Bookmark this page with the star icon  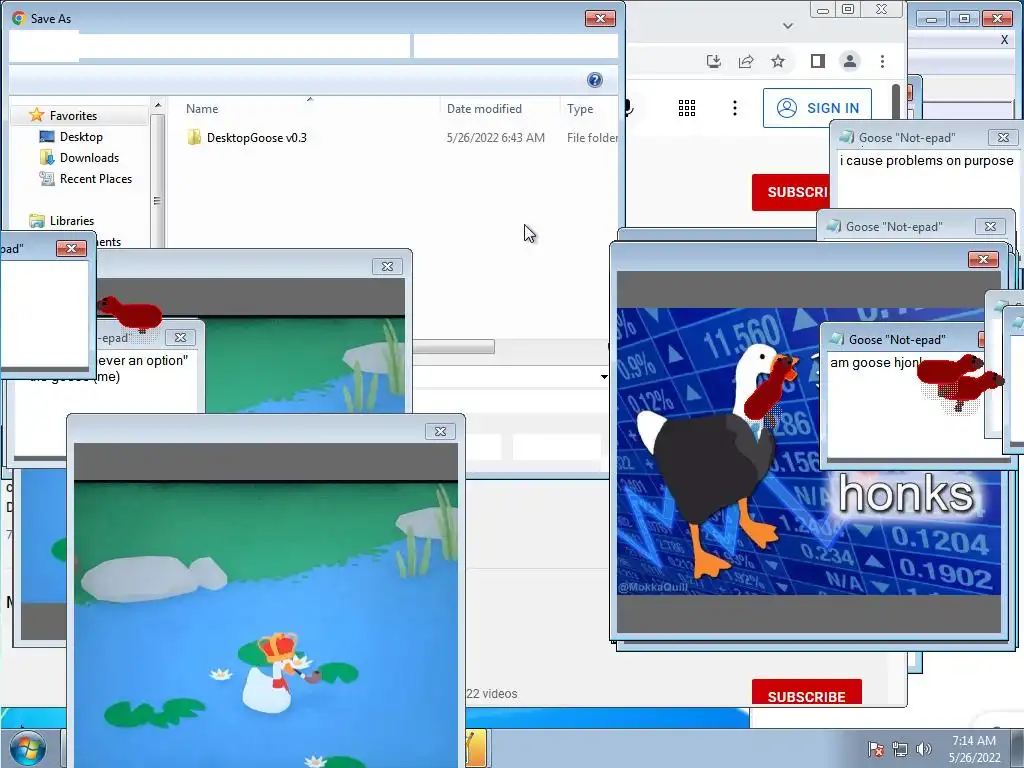778,61
